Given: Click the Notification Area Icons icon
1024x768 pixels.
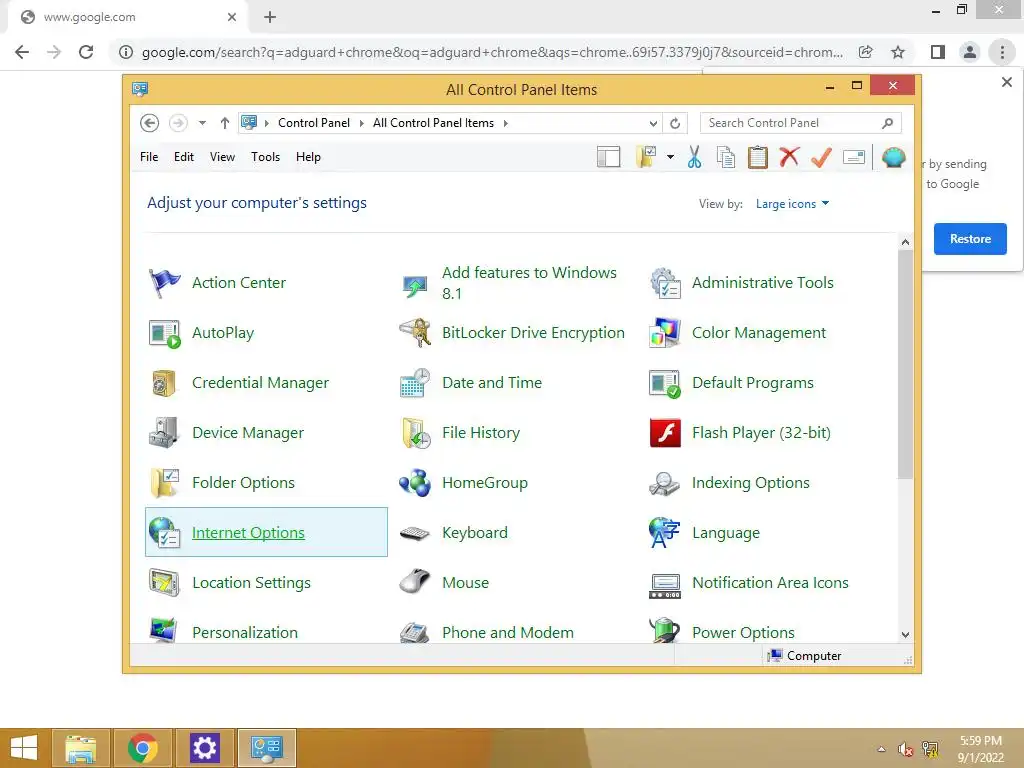Looking at the screenshot, I should click(x=665, y=585).
